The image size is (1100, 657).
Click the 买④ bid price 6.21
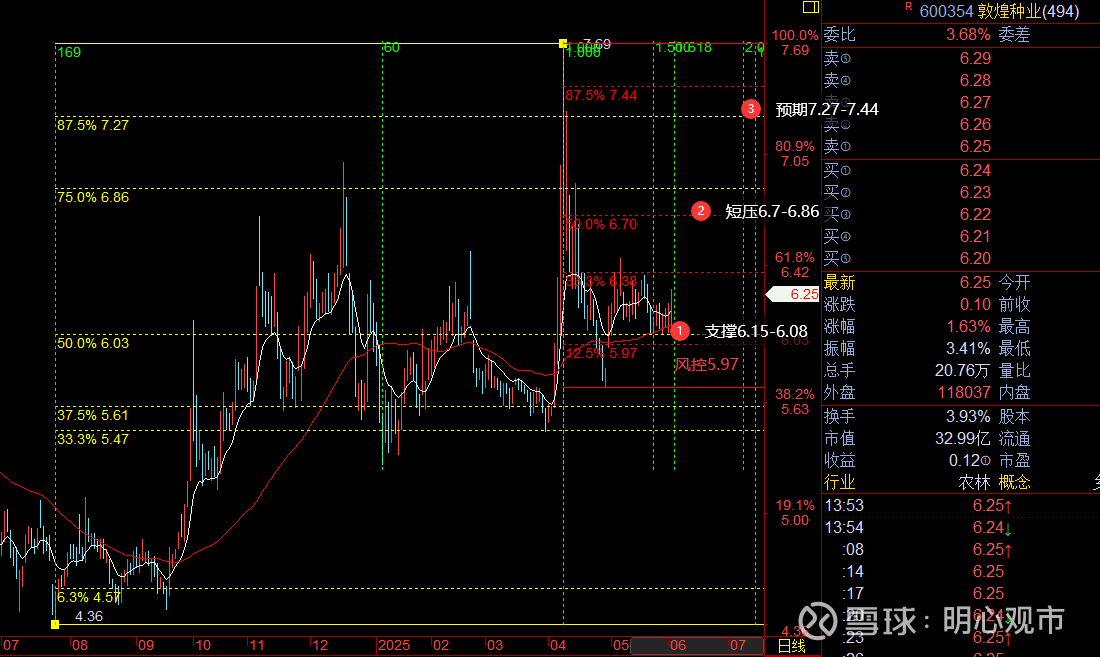coord(975,236)
